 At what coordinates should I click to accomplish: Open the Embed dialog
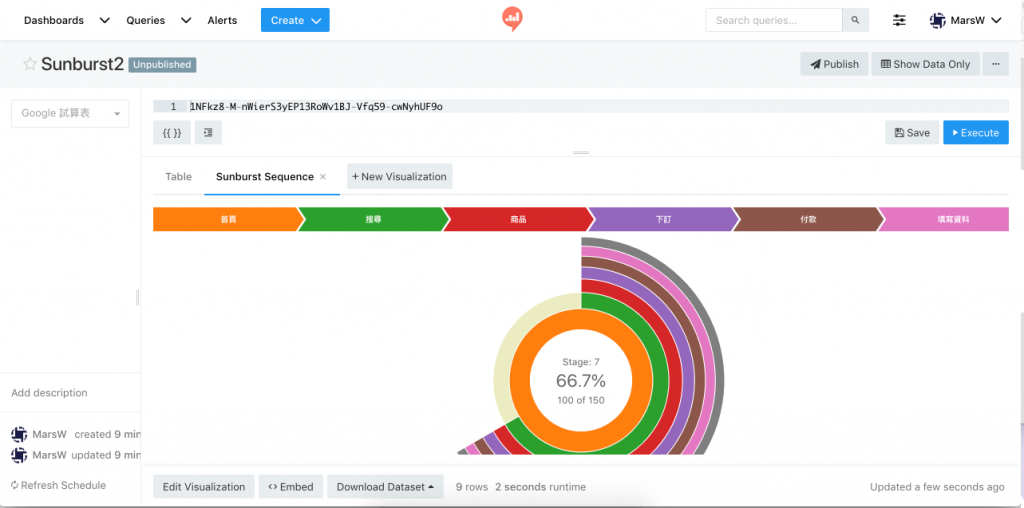coord(291,486)
